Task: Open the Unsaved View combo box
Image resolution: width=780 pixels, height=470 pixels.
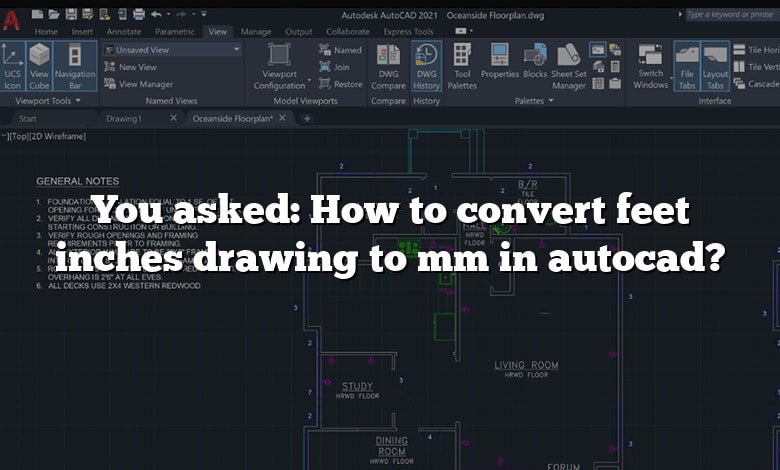Action: (172, 50)
